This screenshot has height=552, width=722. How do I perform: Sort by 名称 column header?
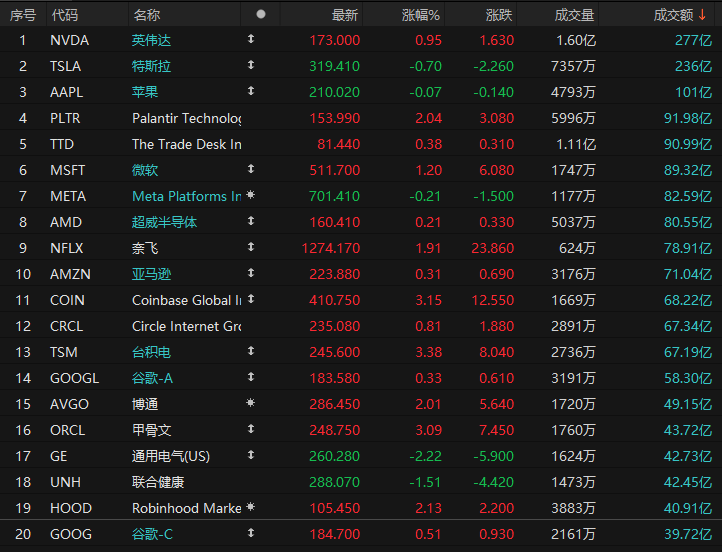coord(146,15)
